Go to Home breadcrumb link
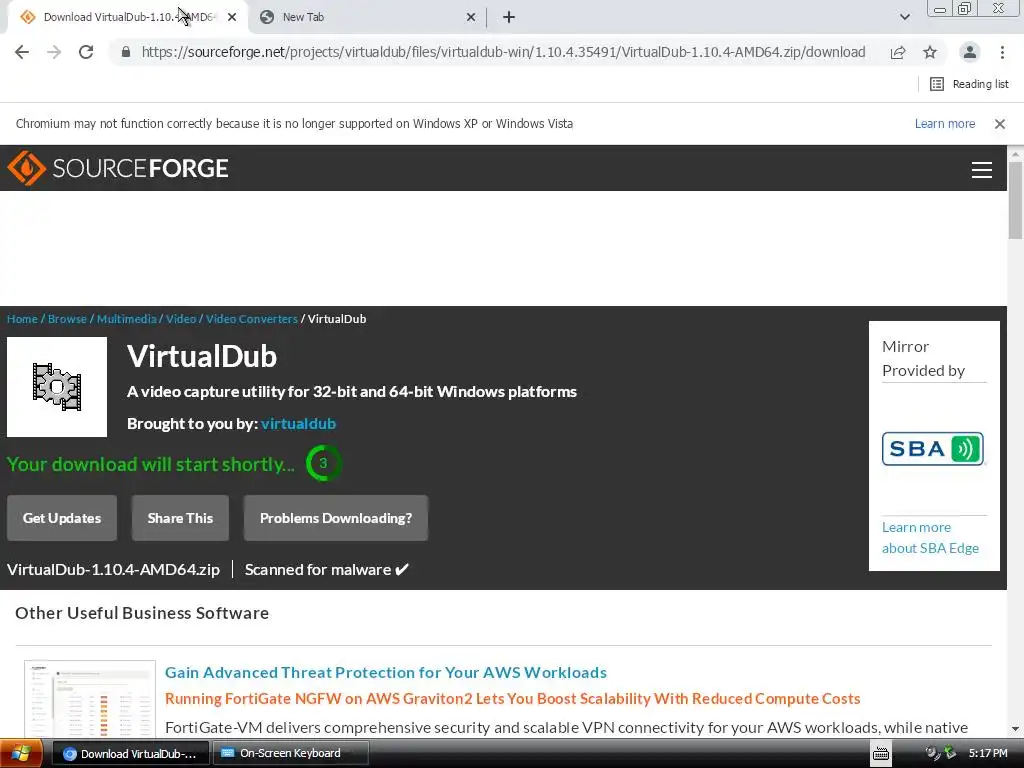Screen dimensions: 1024x768 [22, 319]
